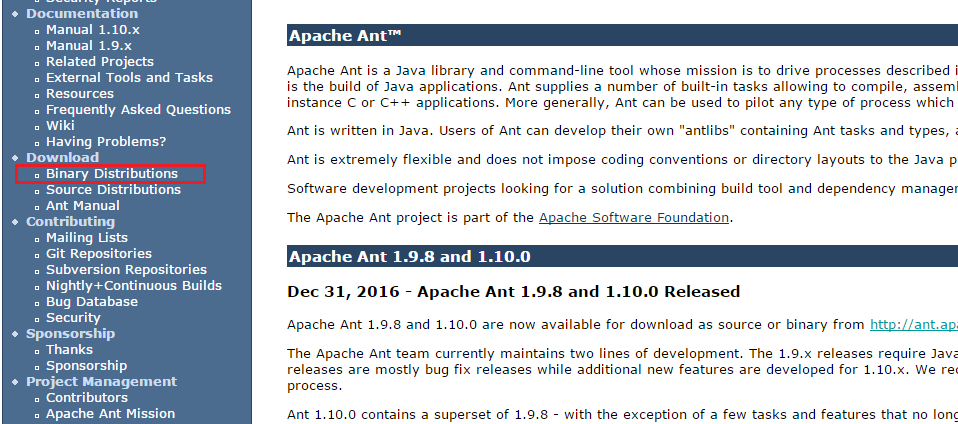Open External Tools and Tasks

(130, 78)
